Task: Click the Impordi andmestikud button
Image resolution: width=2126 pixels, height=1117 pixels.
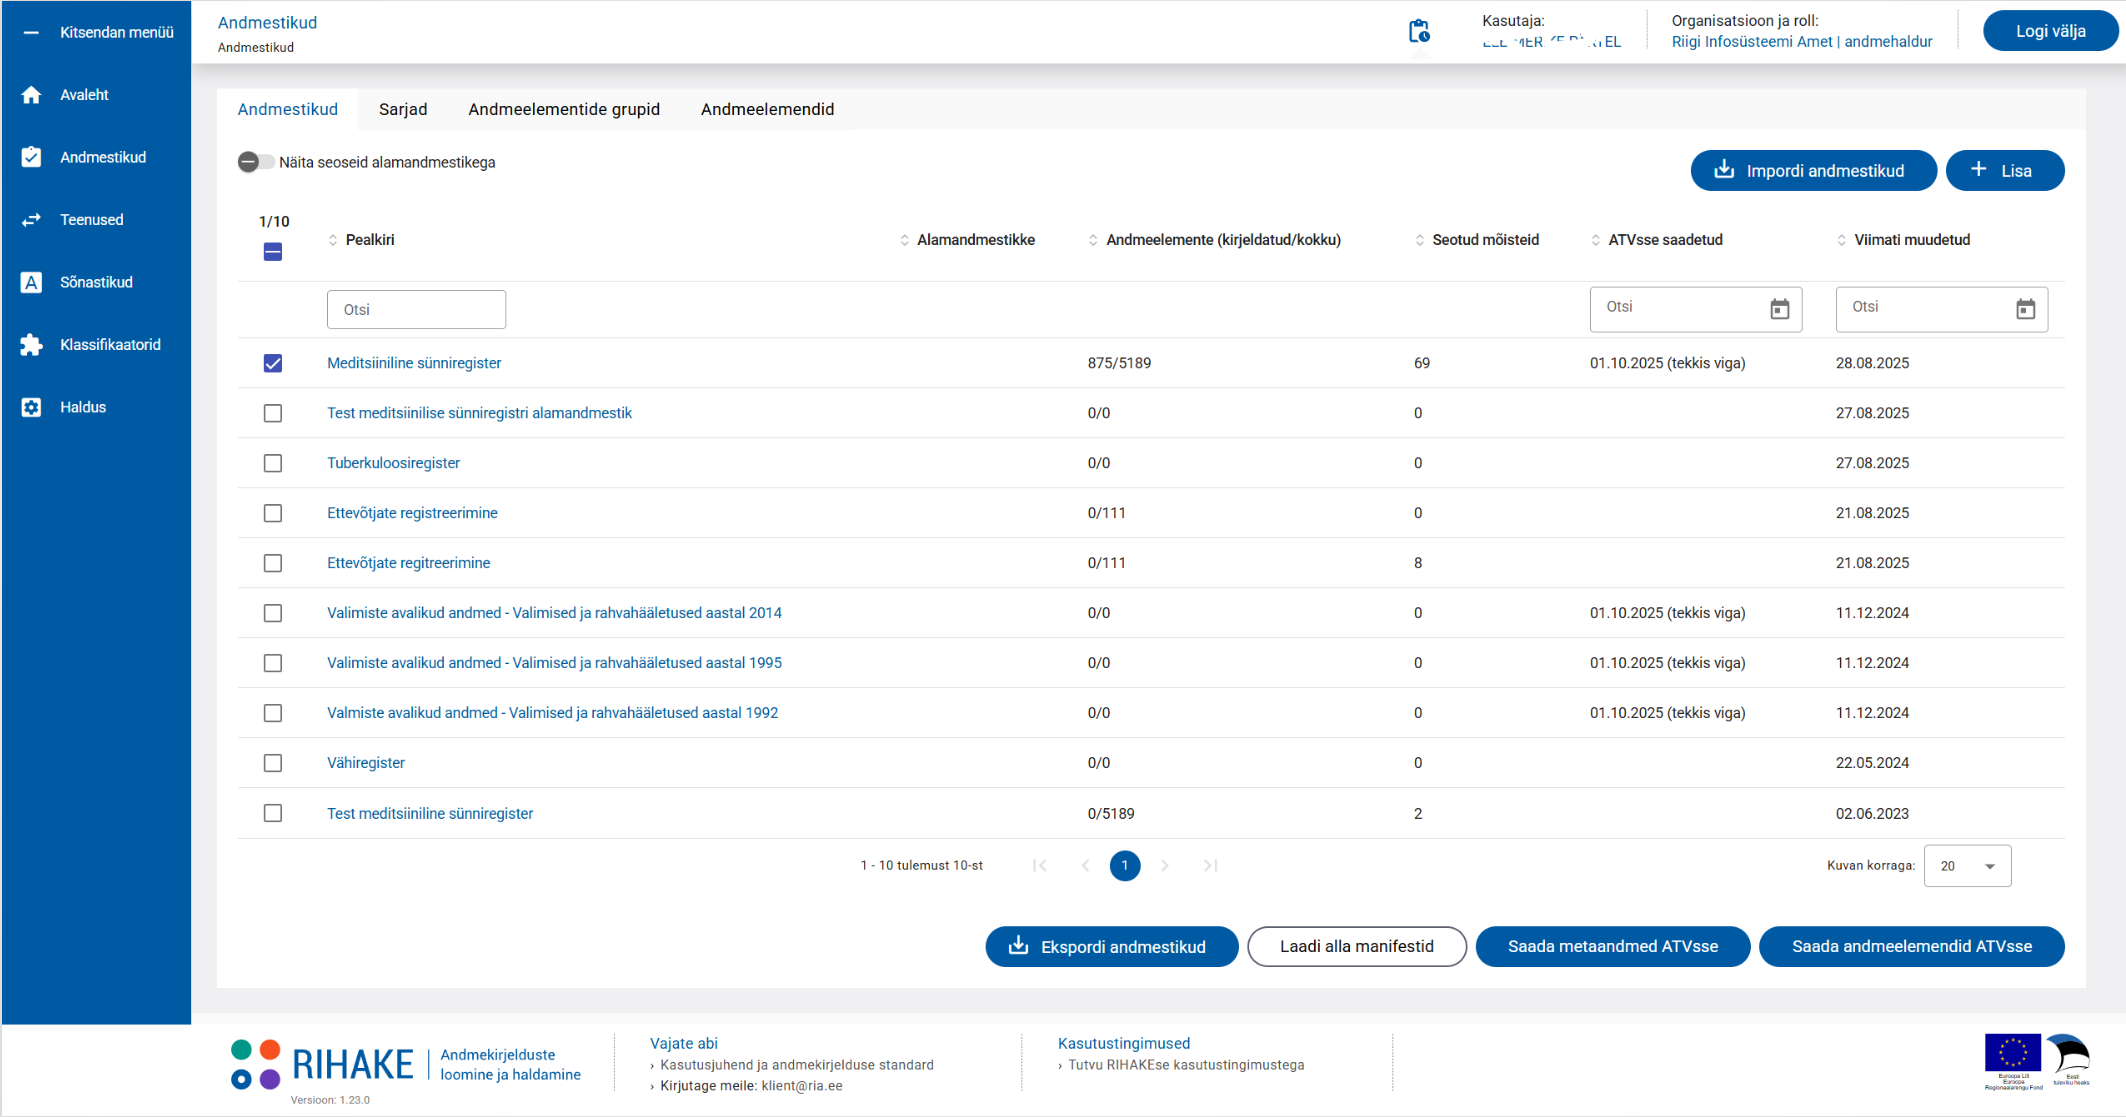Action: pyautogui.click(x=1812, y=171)
